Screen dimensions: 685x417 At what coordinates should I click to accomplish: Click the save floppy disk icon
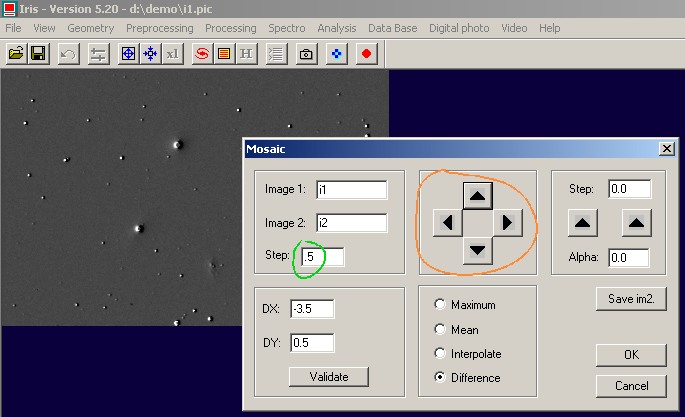(38, 54)
